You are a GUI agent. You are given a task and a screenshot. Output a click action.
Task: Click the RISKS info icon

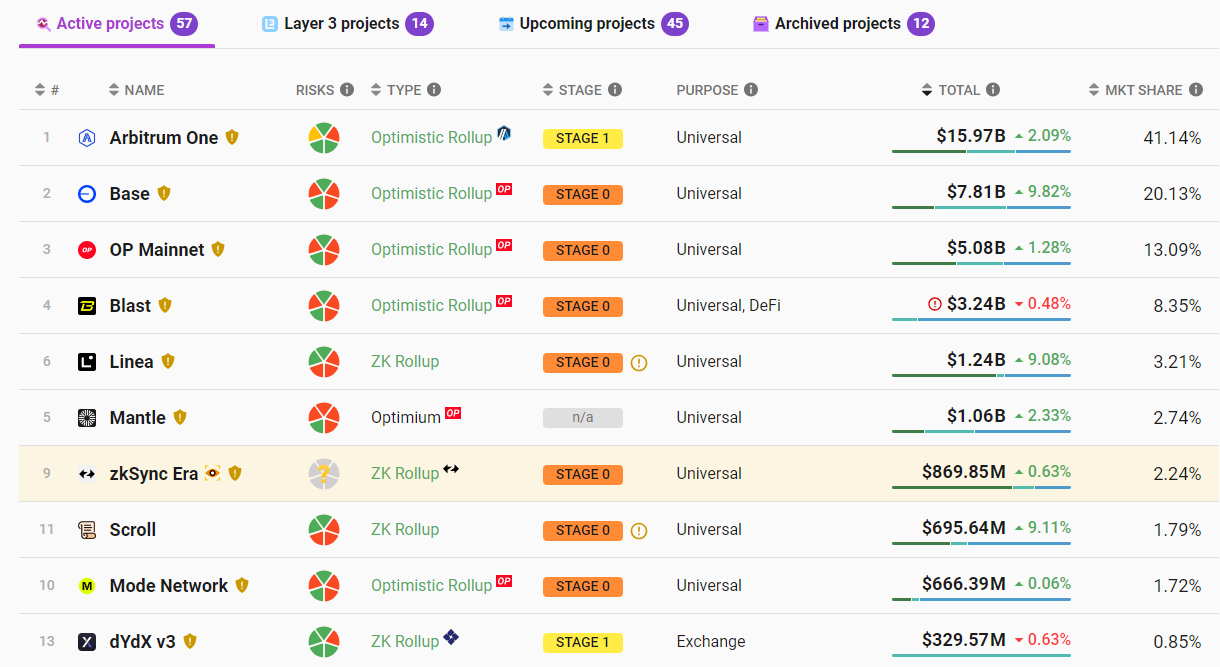tap(347, 90)
